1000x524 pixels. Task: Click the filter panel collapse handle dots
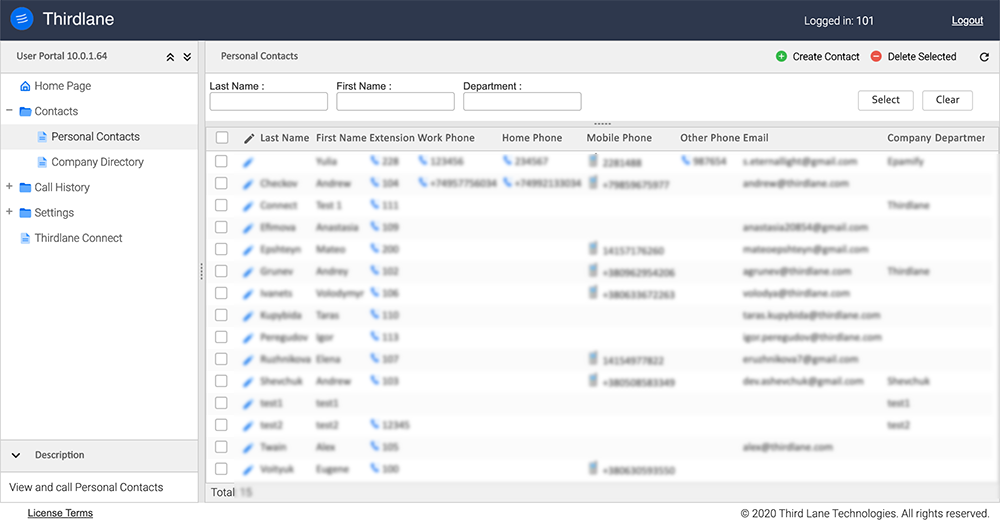tap(602, 124)
